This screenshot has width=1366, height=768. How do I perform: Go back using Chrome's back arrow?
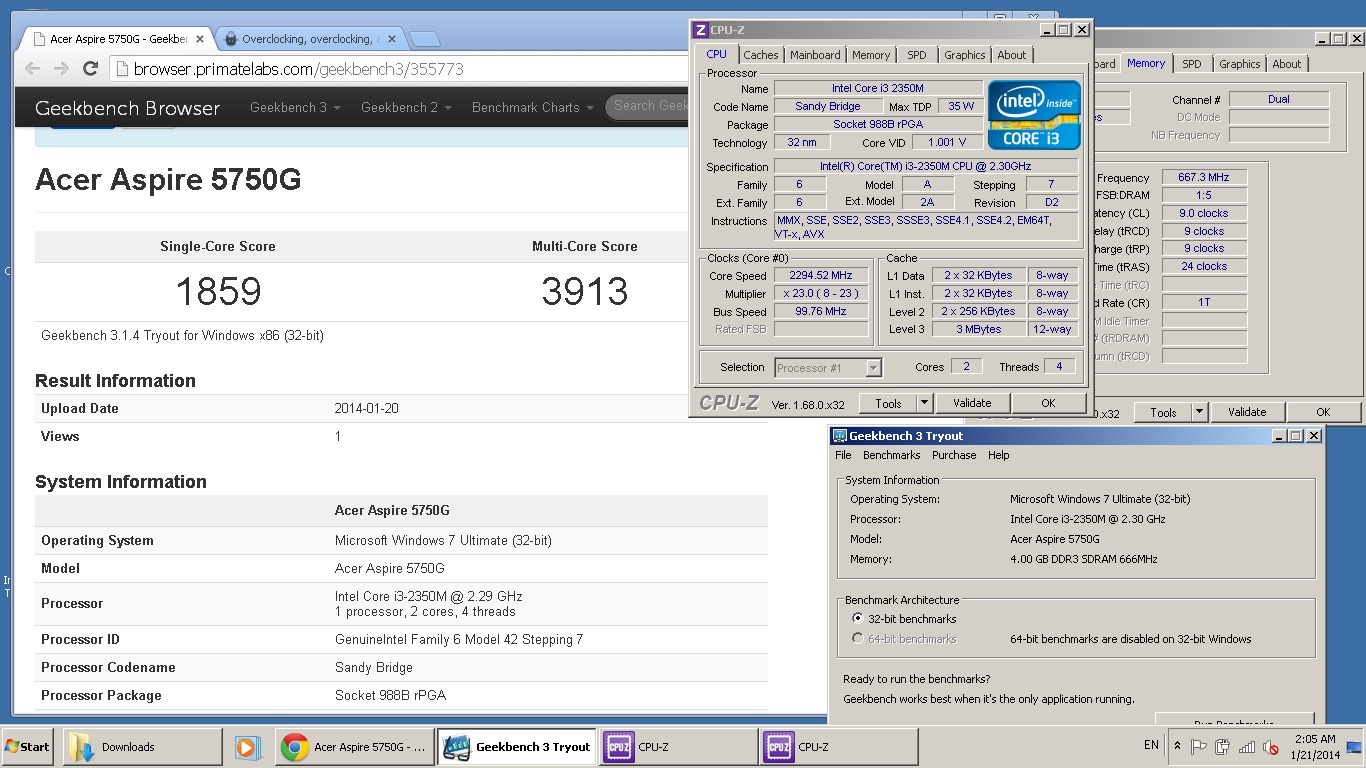click(x=32, y=69)
